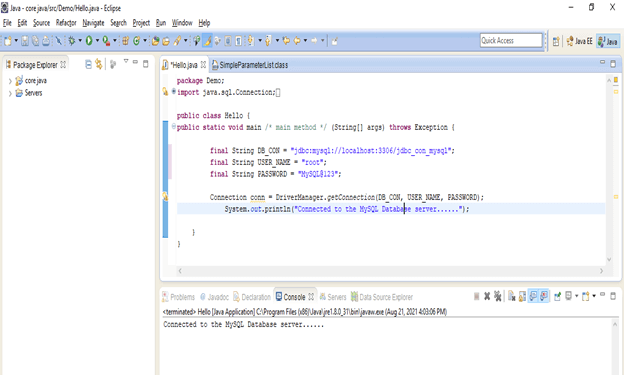Click the New Java Package icon
This screenshot has height=375, width=624.
125,41
